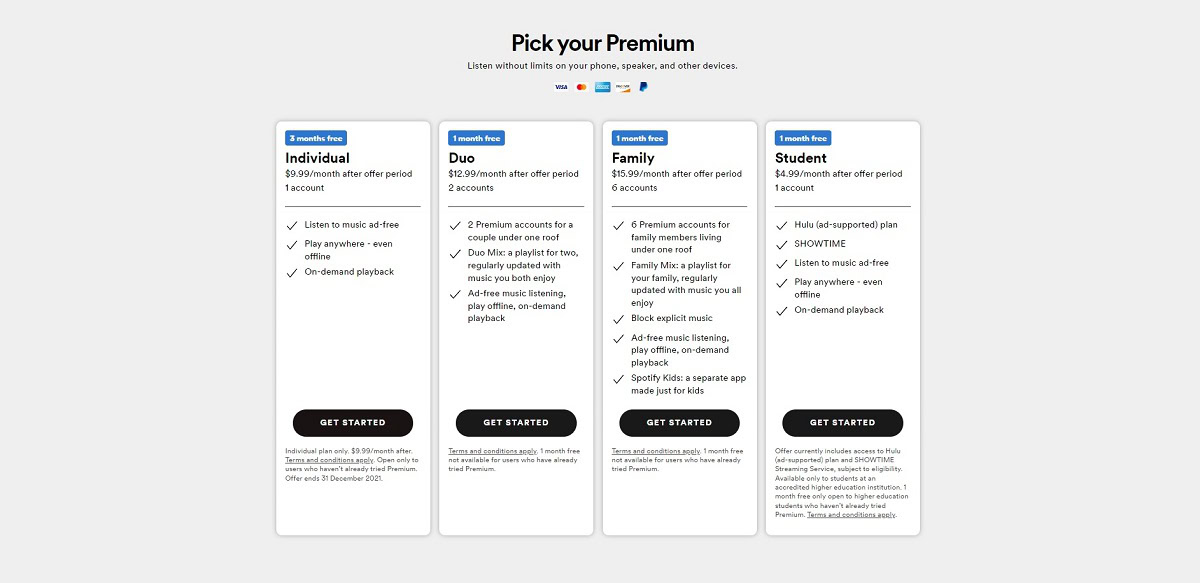This screenshot has width=1200, height=583.
Task: Open Terms and conditions link under Individual
Action: point(316,460)
